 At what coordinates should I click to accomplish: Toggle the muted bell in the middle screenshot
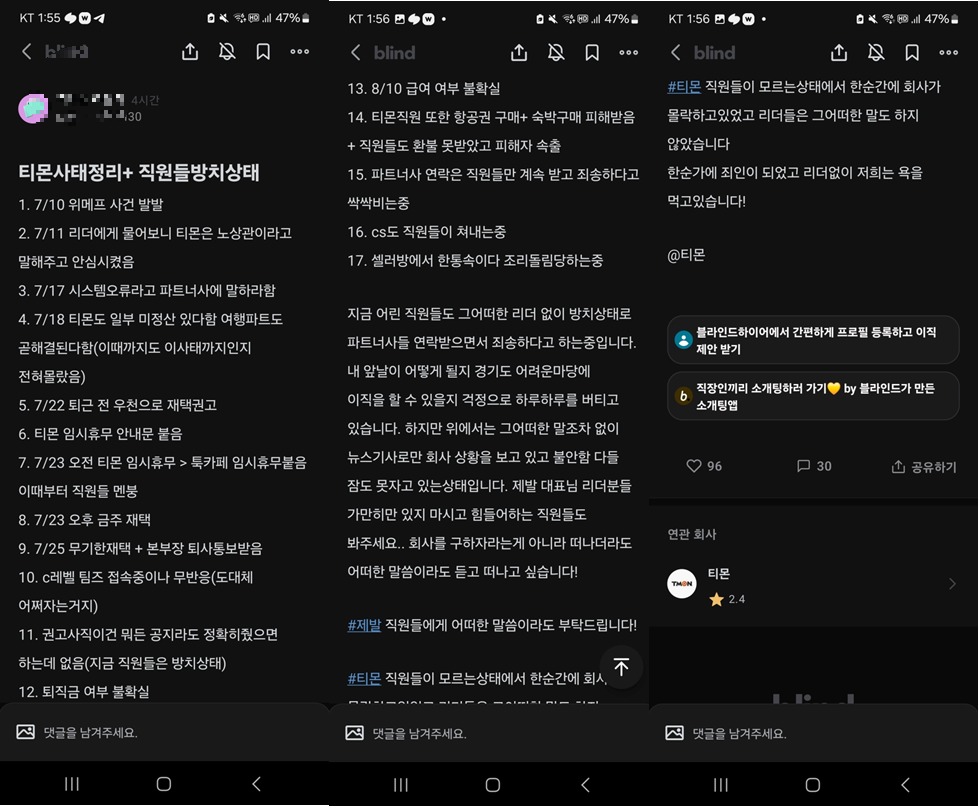556,52
